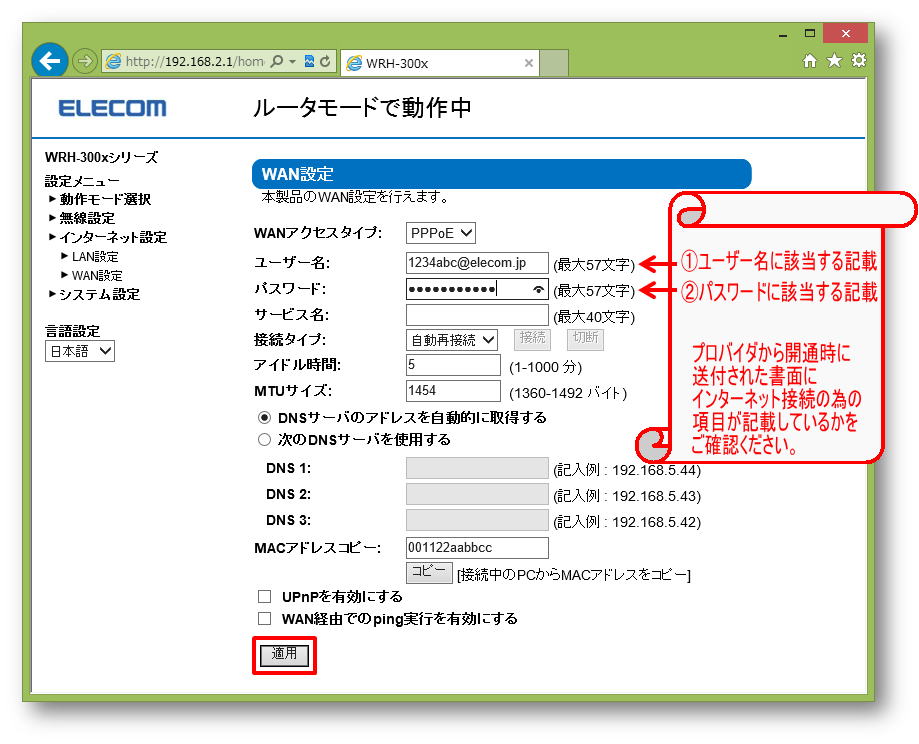The width and height of the screenshot is (919, 744).
Task: Focus the パスワード input field
Action: click(477, 289)
